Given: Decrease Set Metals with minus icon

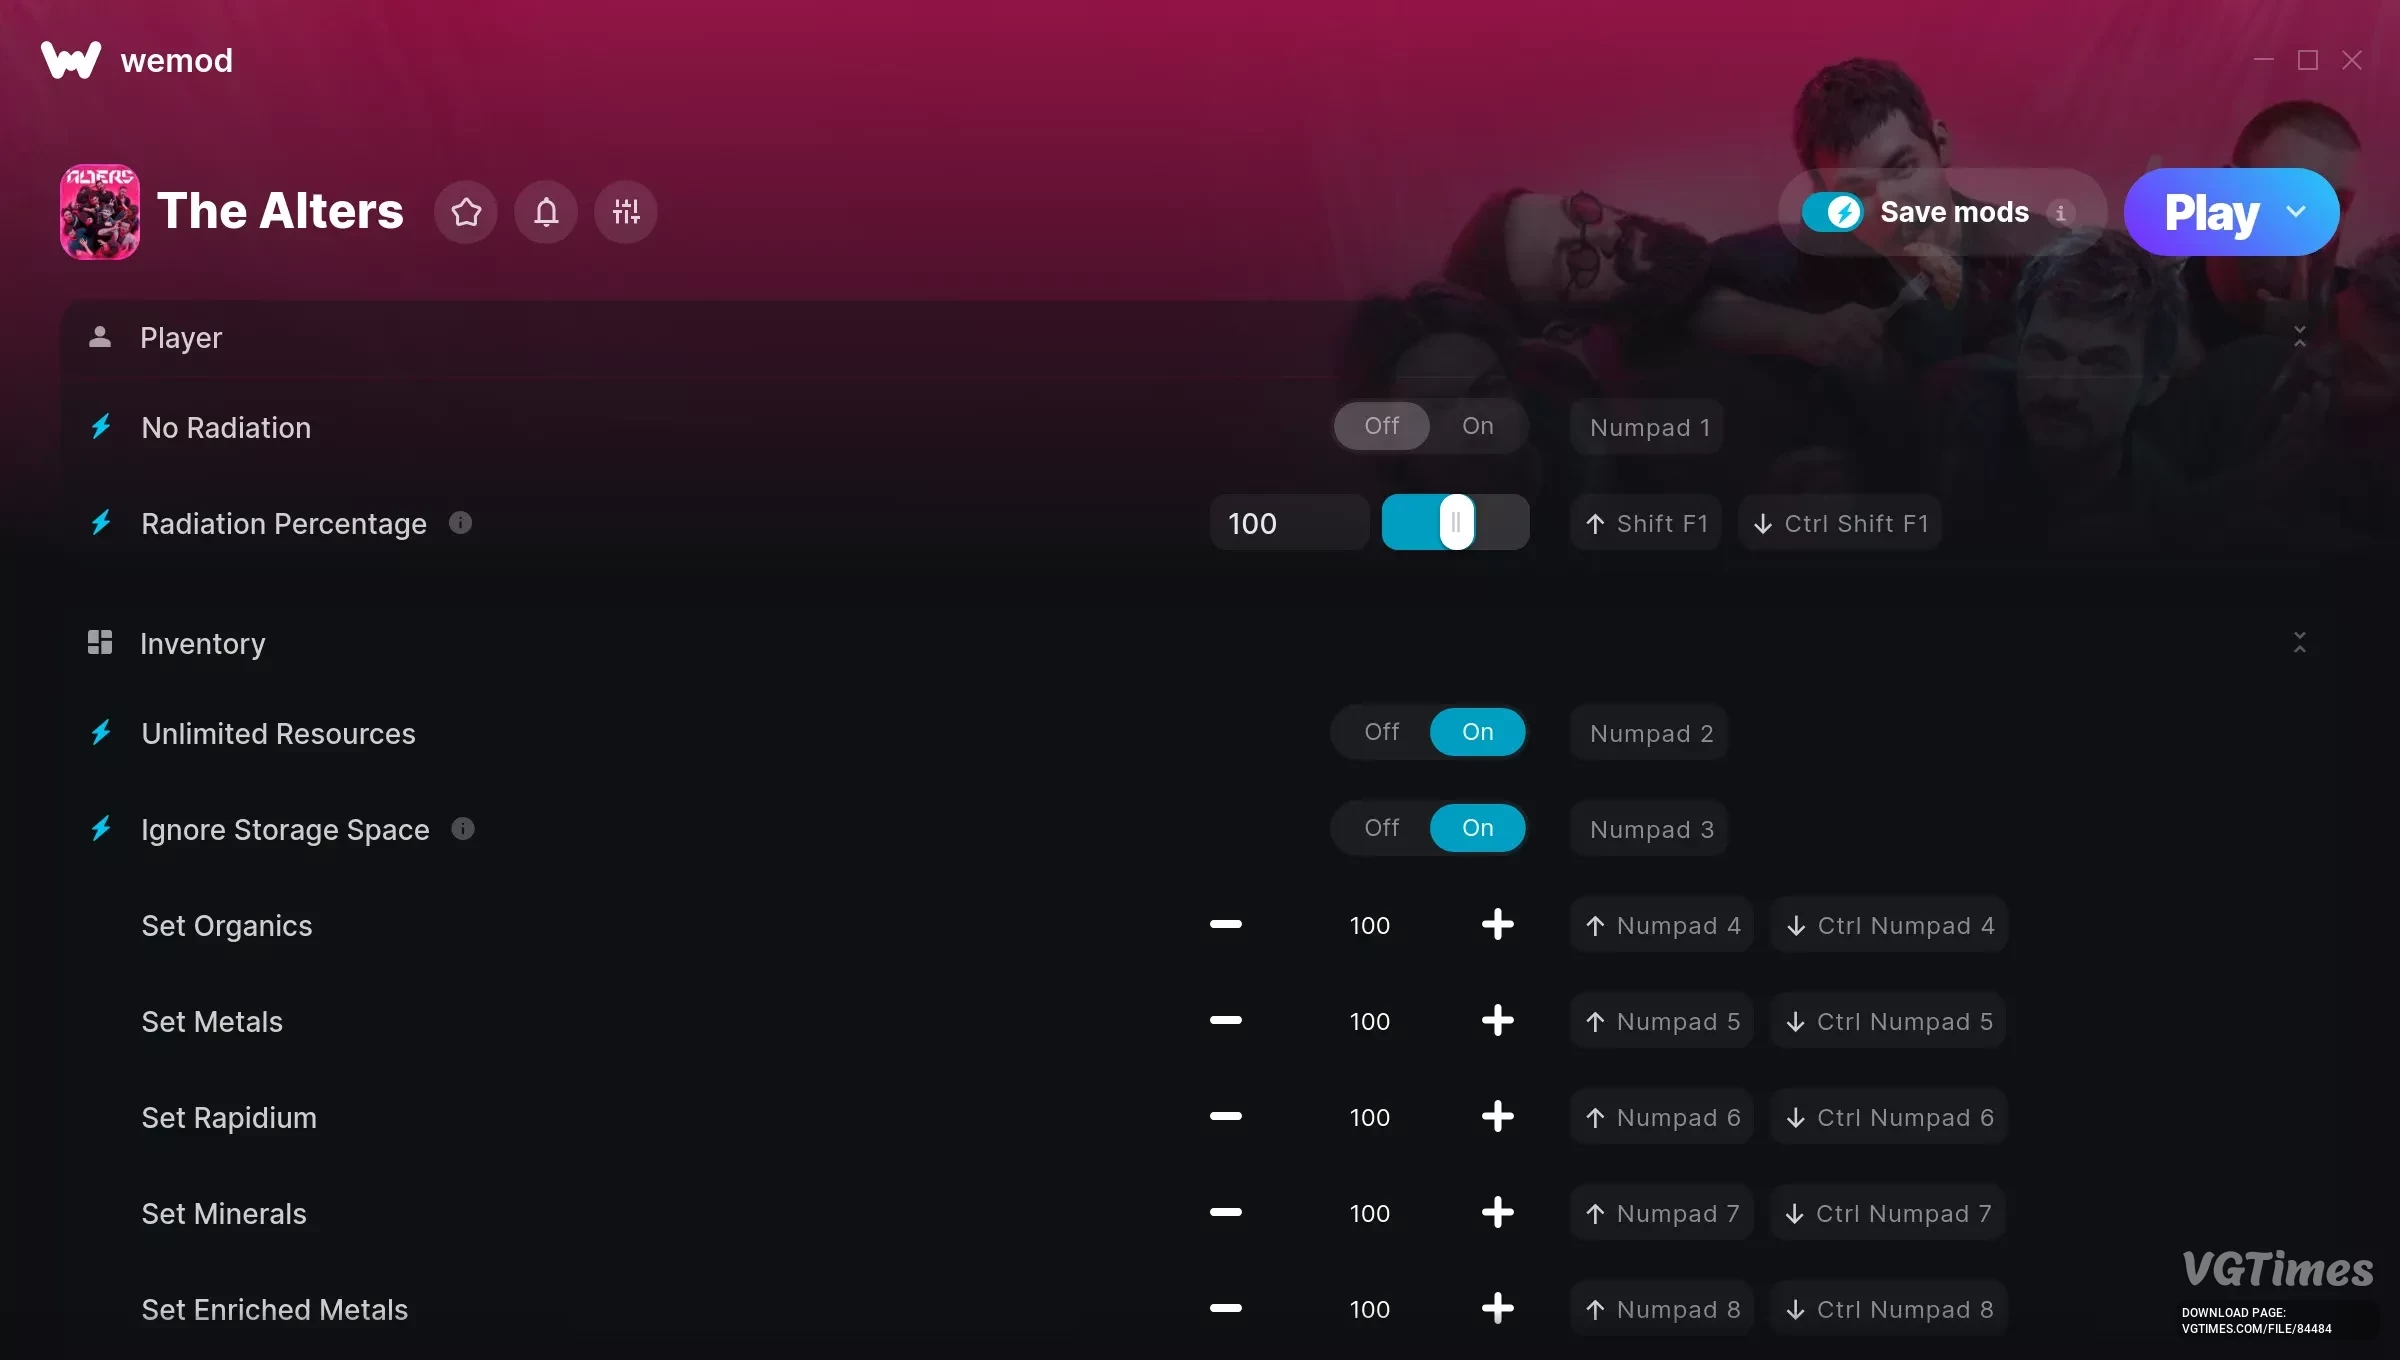Looking at the screenshot, I should [x=1225, y=1021].
